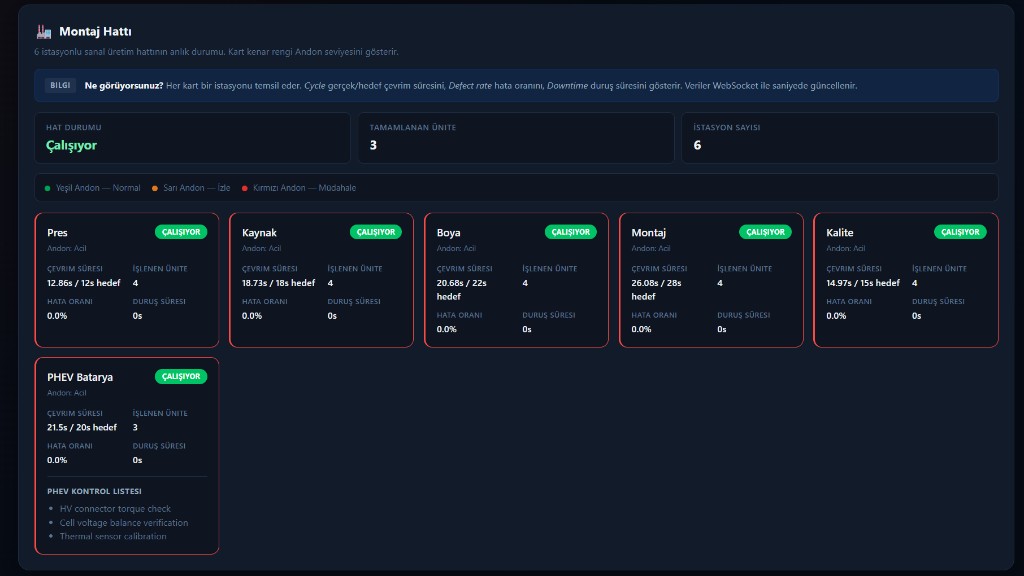Click the "PHEV KONTROL LİSTESİ" heading

(x=94, y=491)
